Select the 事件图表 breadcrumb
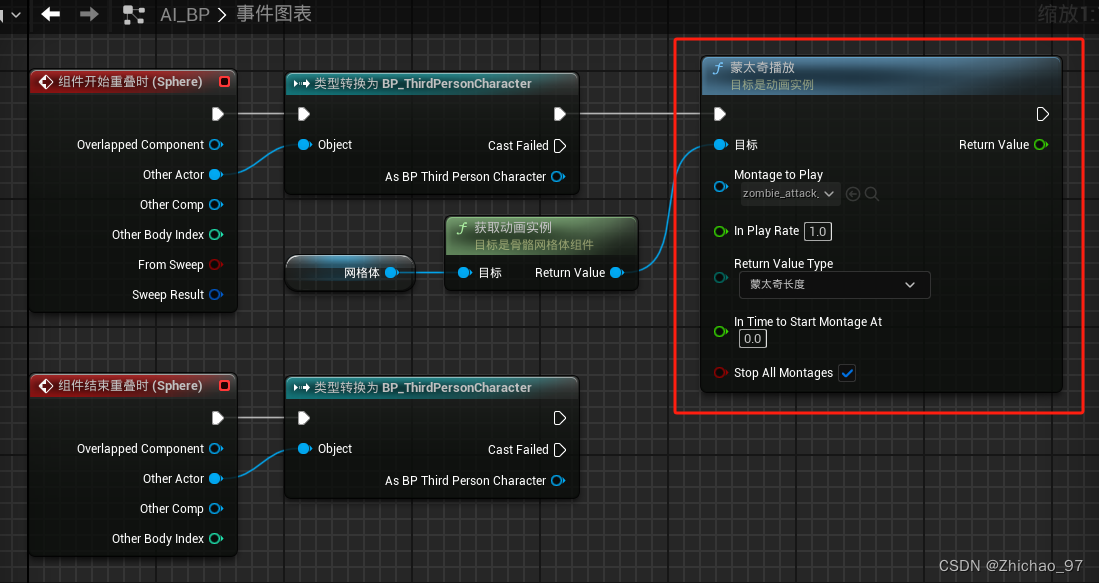The width and height of the screenshot is (1099, 583). [273, 14]
